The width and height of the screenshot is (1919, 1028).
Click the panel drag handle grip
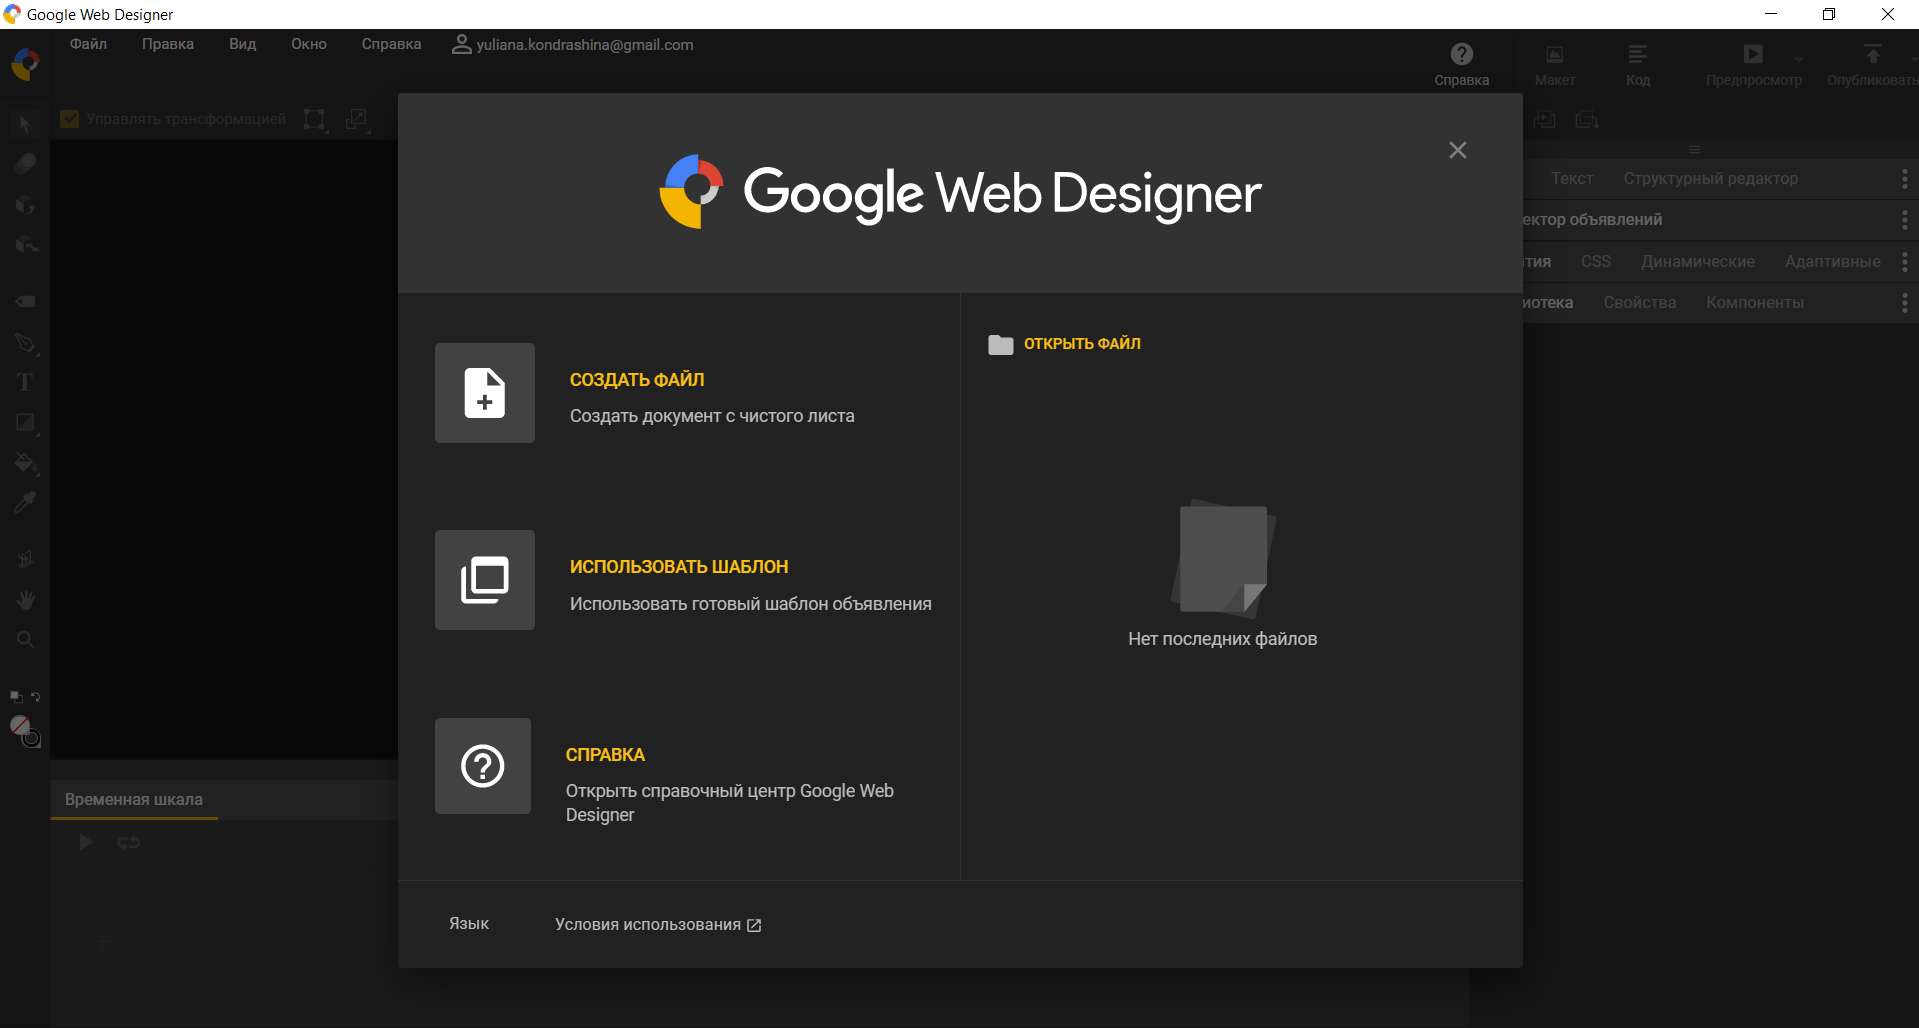[x=1694, y=150]
